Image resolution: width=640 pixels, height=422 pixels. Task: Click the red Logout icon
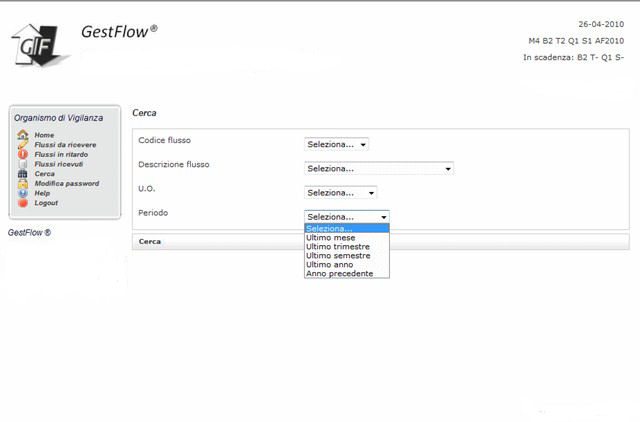[23, 203]
